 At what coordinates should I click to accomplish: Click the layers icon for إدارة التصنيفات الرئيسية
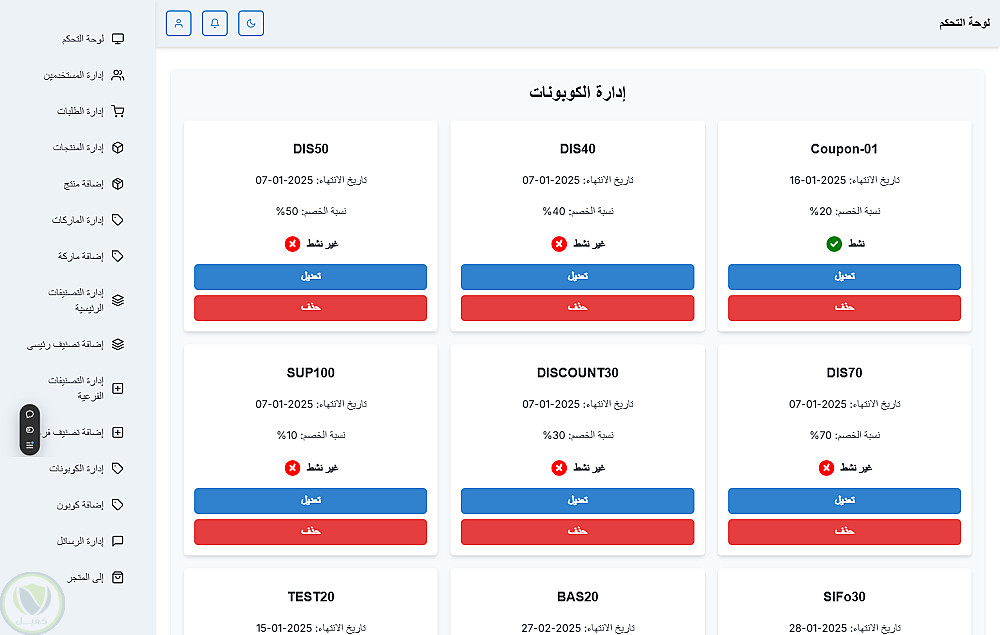click(x=118, y=300)
